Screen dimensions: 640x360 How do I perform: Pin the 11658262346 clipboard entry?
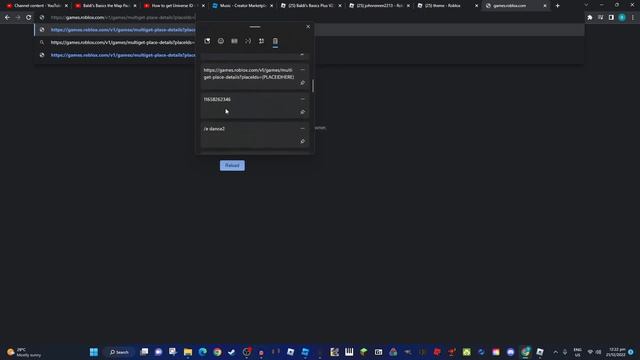point(302,112)
